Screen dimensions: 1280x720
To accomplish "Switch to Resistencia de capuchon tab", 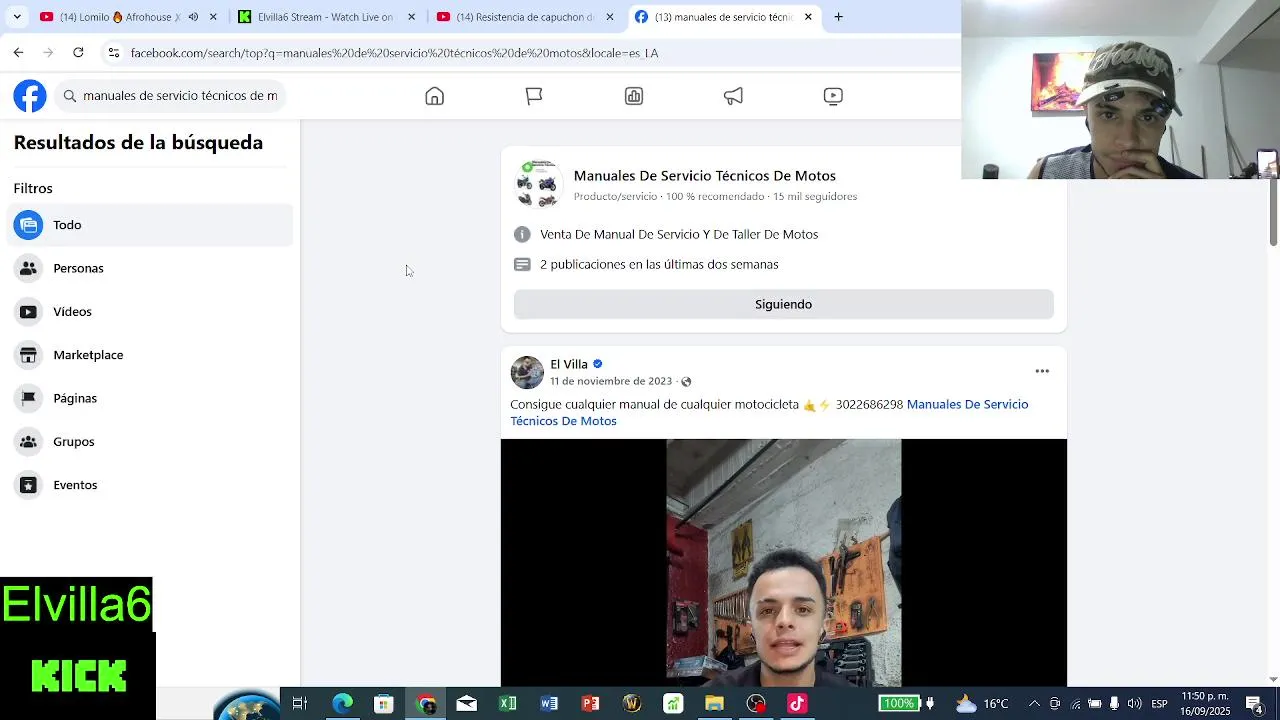I will pos(525,17).
